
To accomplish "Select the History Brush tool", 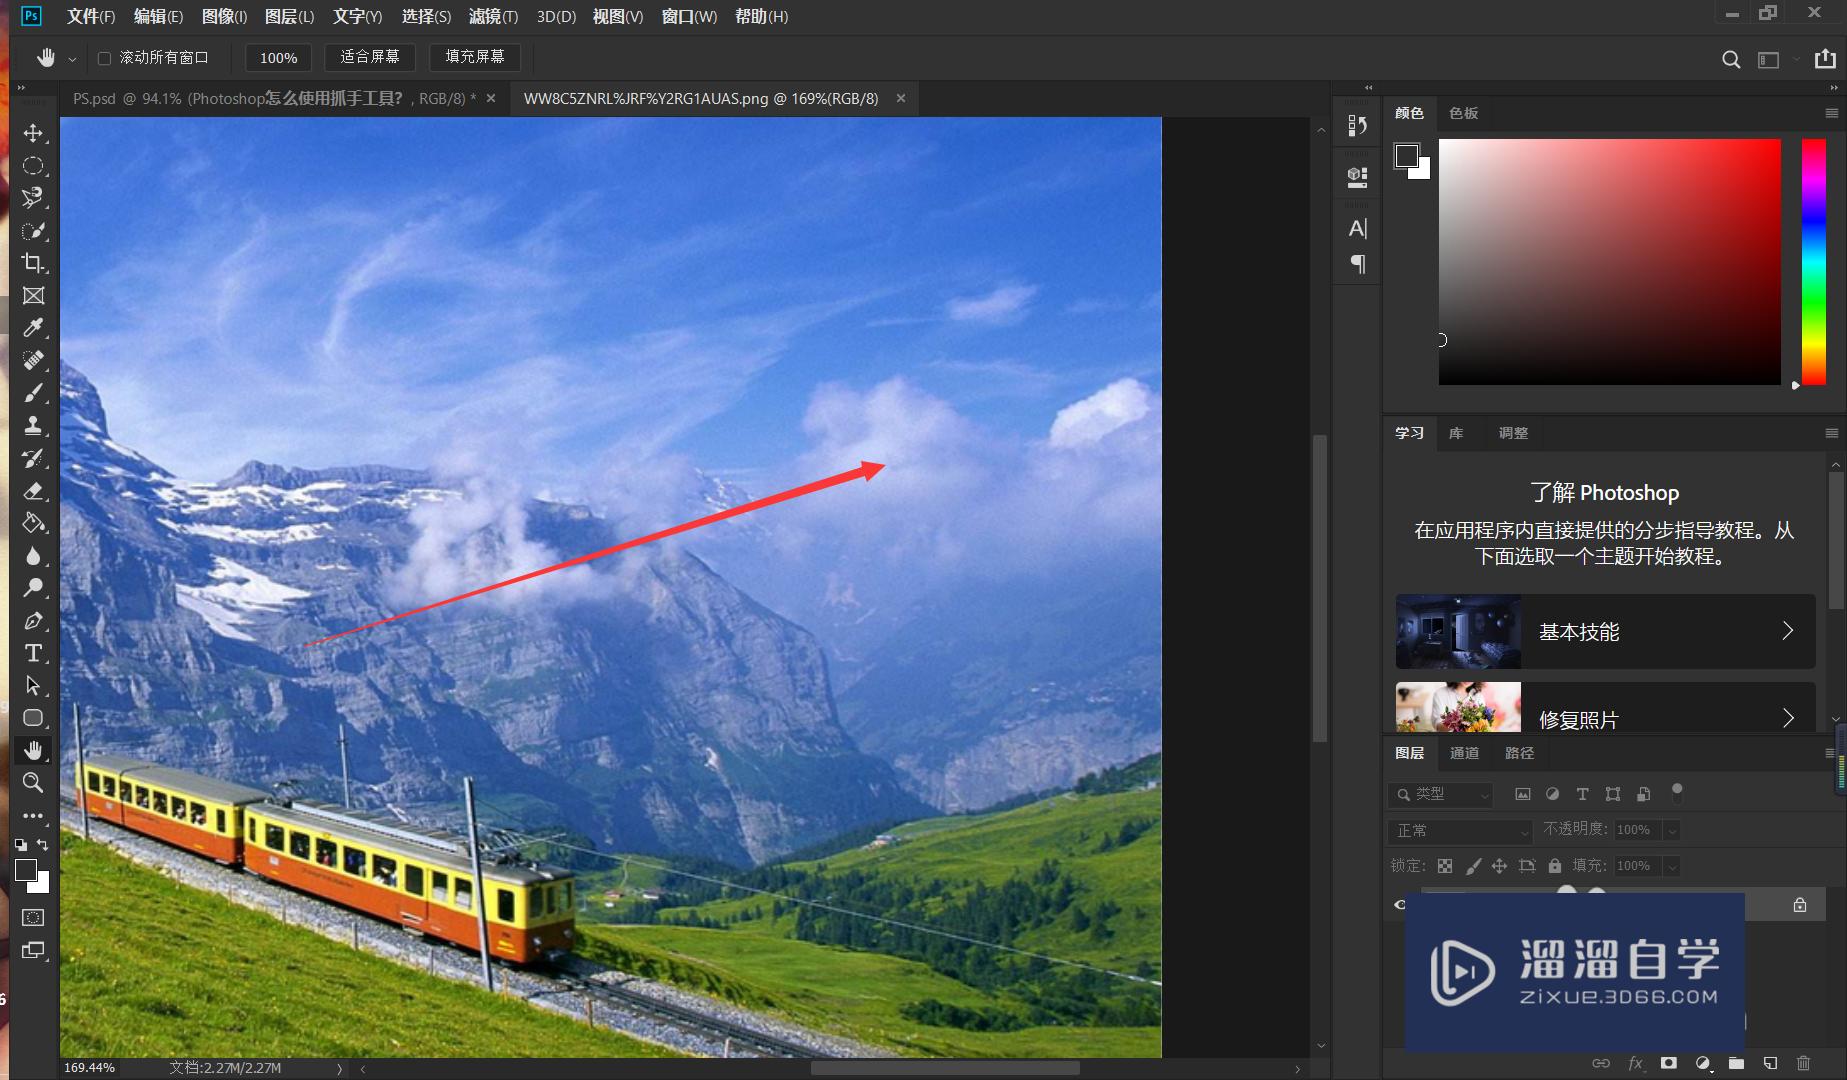I will [33, 458].
